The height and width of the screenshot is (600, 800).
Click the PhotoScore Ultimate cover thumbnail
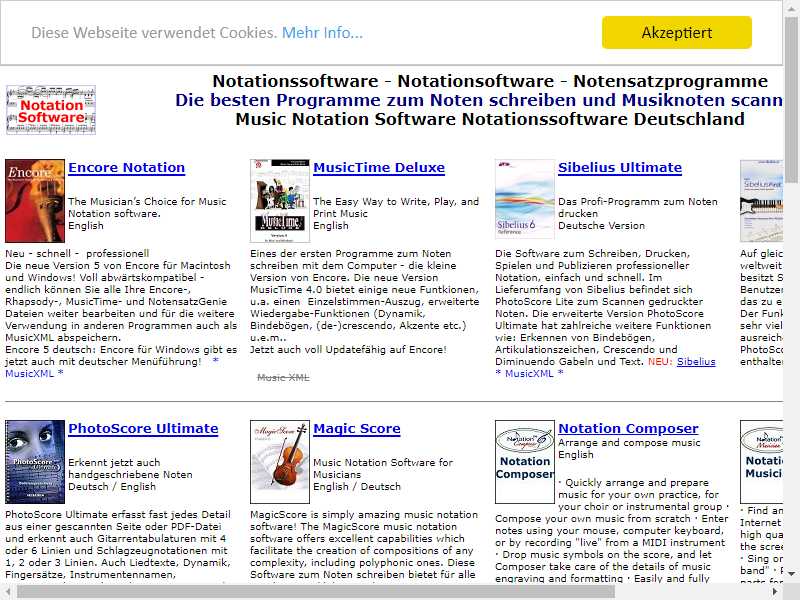[35, 462]
